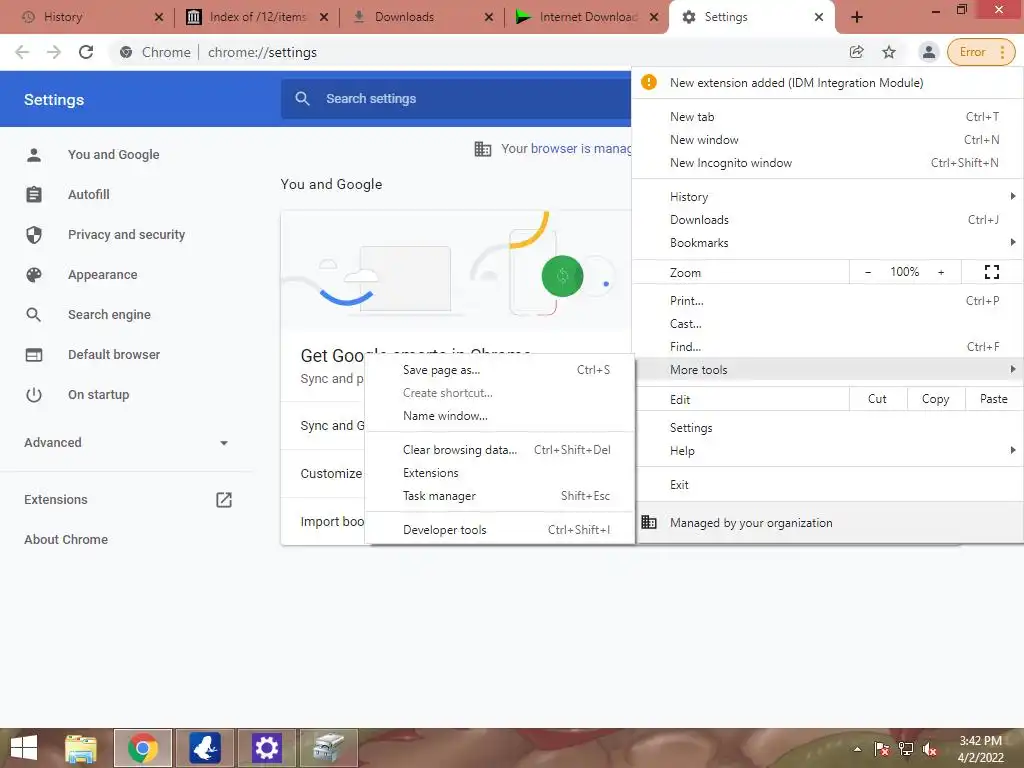Open File Explorer from the taskbar

click(x=81, y=748)
